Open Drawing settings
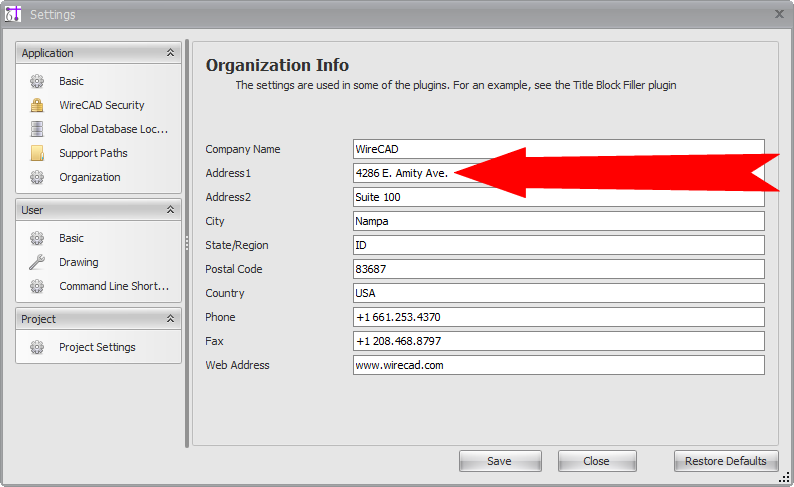This screenshot has width=794, height=487. (78, 262)
